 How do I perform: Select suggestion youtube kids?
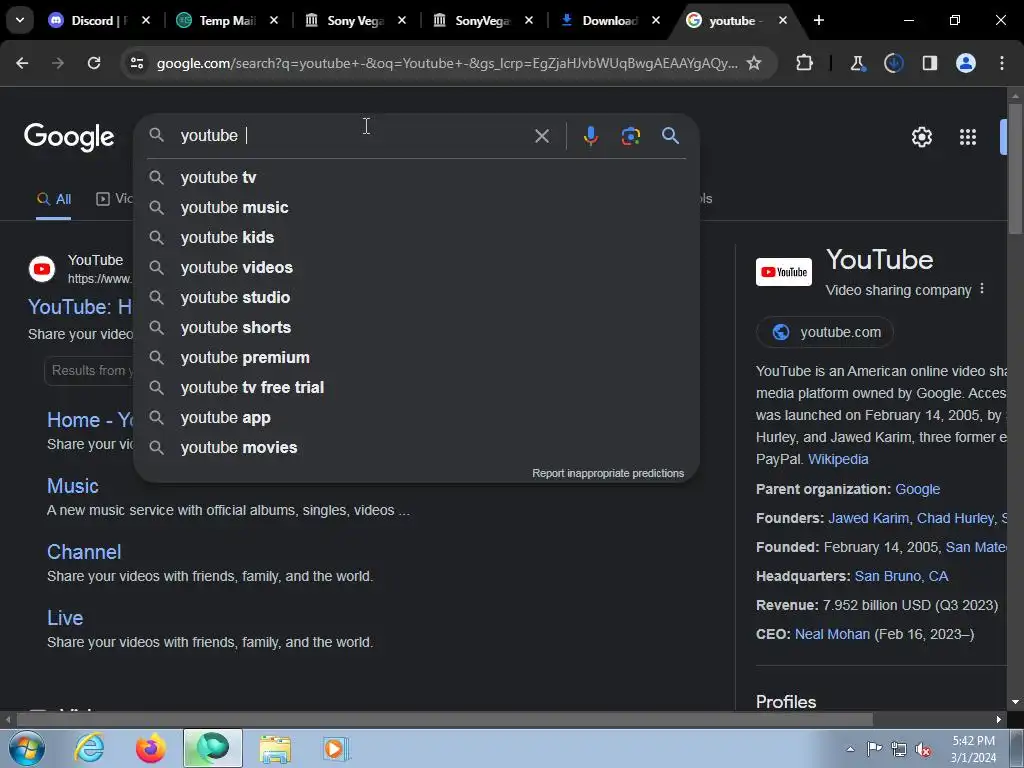point(417,238)
